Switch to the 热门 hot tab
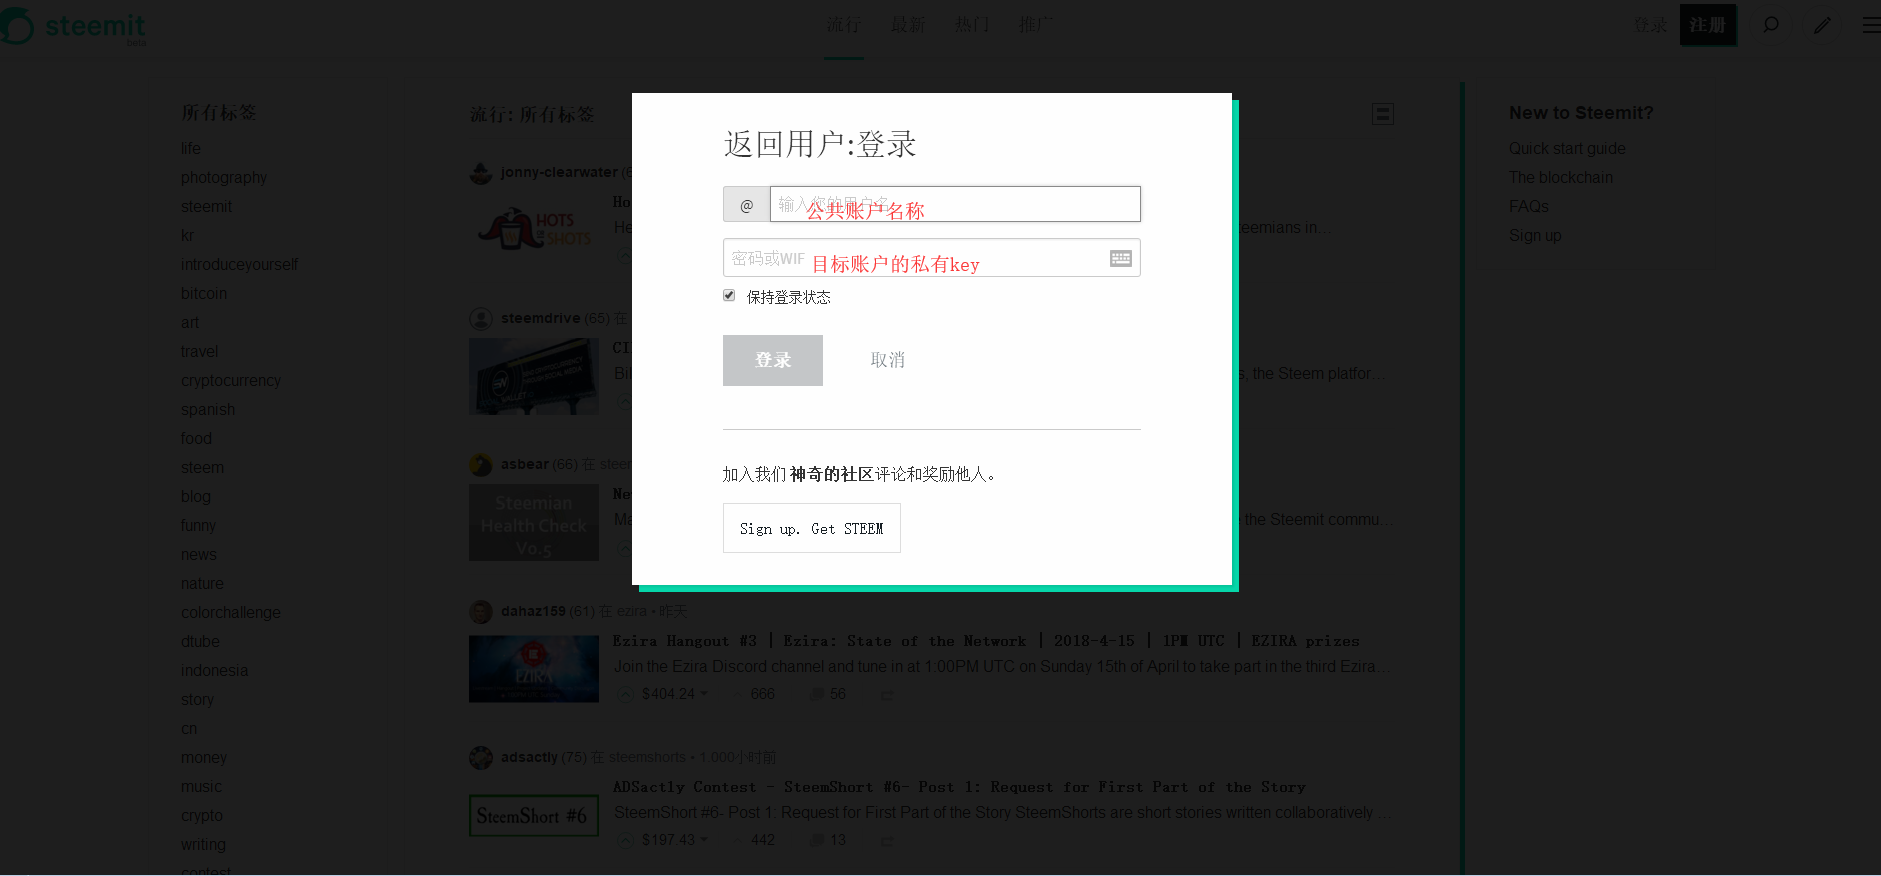Screen dimensions: 1881x876 [x=972, y=25]
